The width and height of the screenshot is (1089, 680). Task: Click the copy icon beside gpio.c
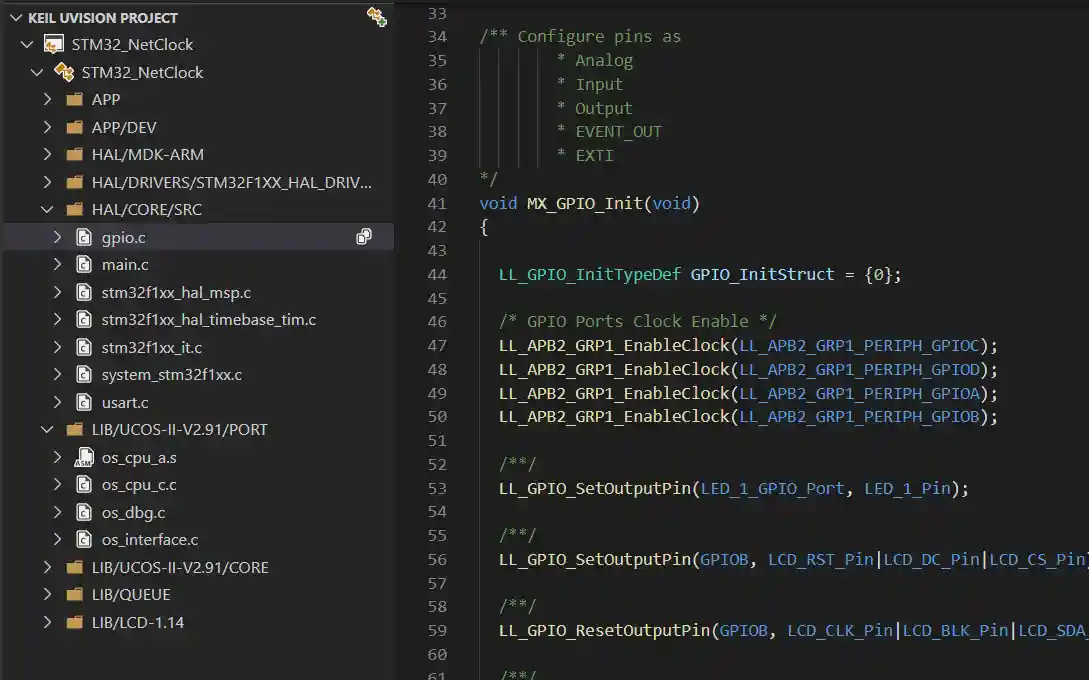[364, 237]
